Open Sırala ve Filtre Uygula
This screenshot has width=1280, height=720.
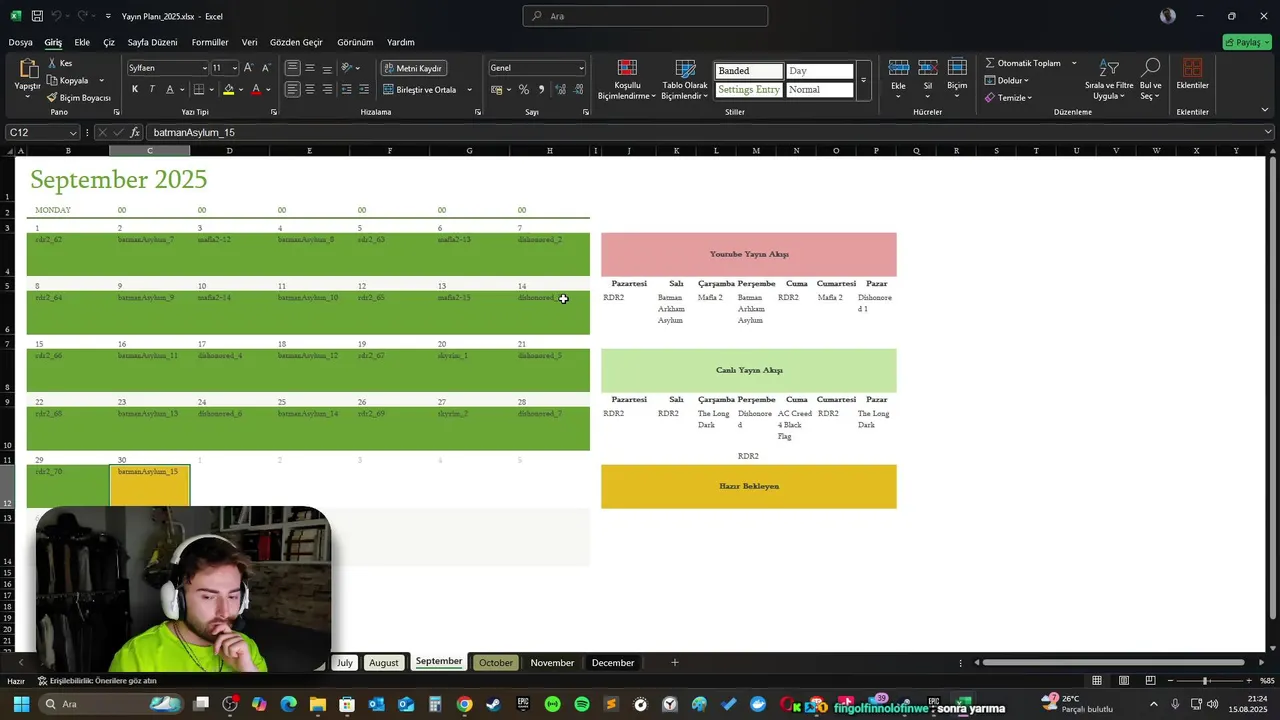tap(1109, 79)
